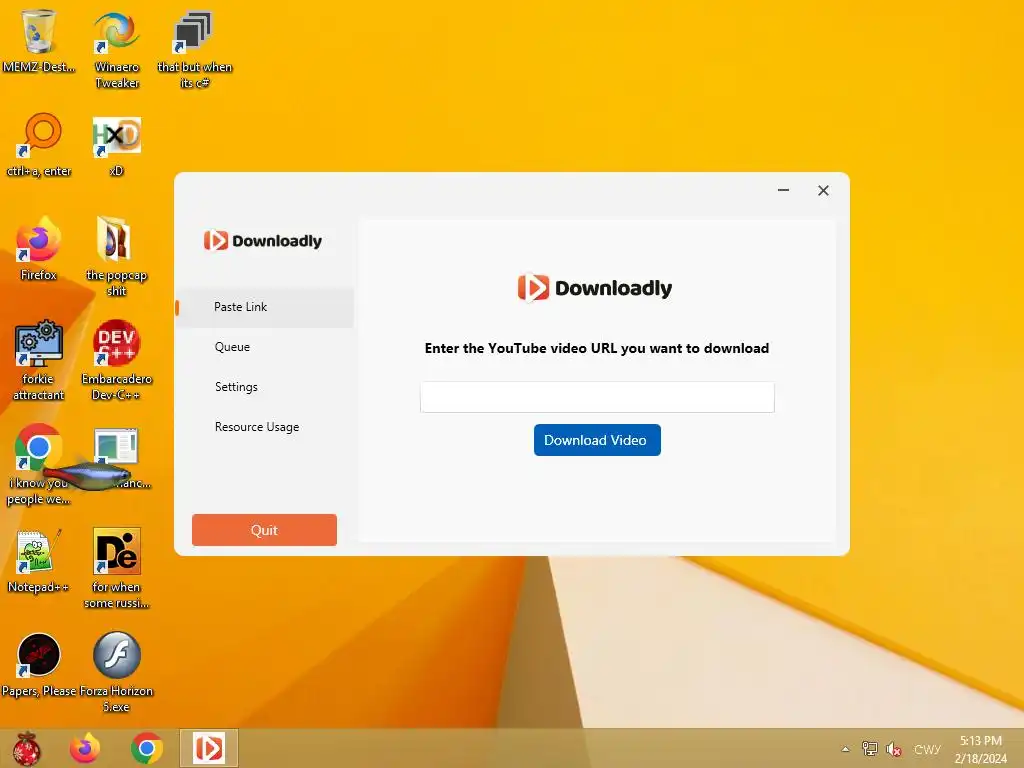Image resolution: width=1024 pixels, height=768 pixels.
Task: Click the Download Video button
Action: 597,440
